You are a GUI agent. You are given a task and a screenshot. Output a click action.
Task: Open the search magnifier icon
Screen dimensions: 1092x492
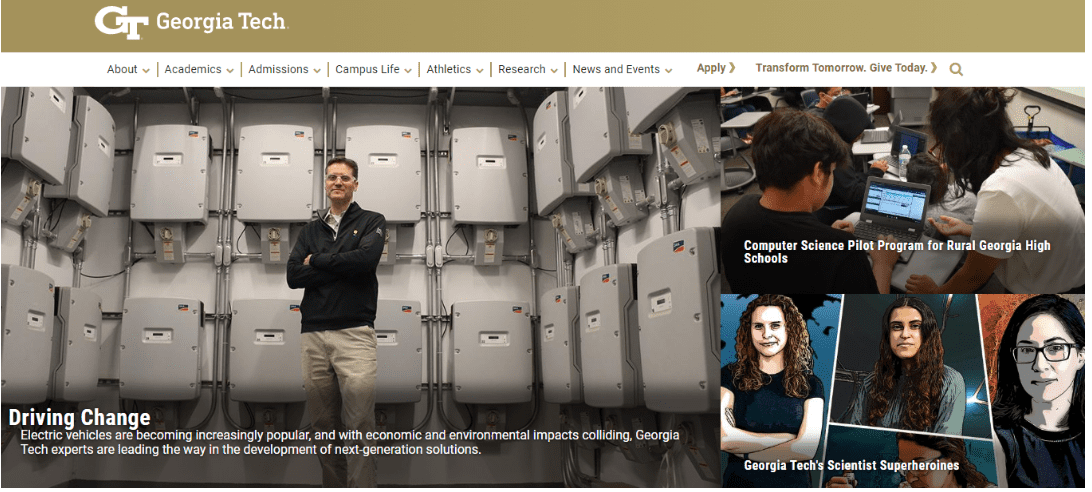[956, 69]
